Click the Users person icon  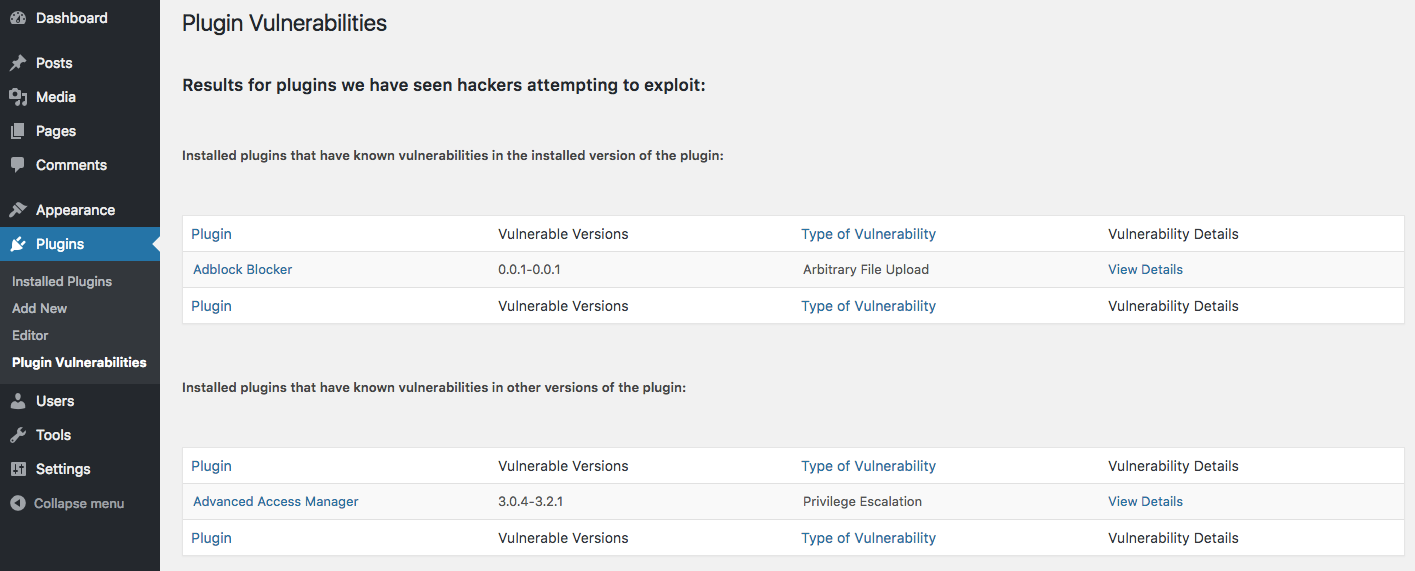pyautogui.click(x=18, y=401)
